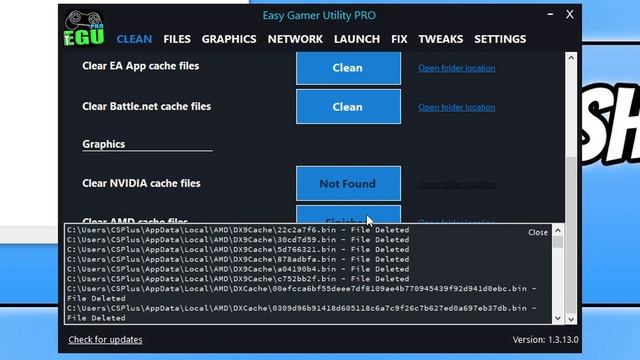The width and height of the screenshot is (640, 360).
Task: Click the NVIDIA Not Found button
Action: tap(348, 184)
